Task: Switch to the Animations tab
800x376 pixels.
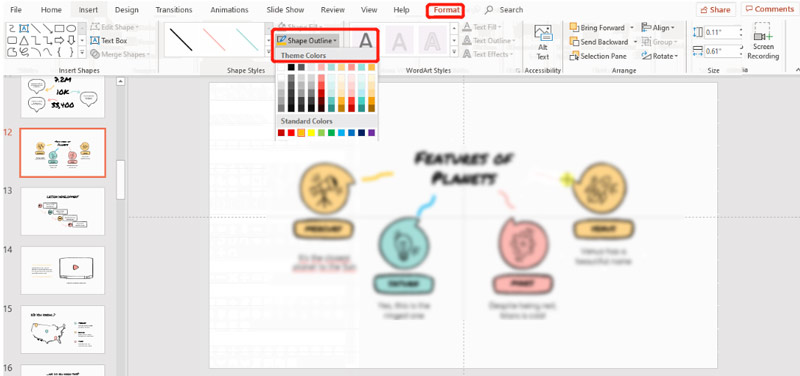Action: click(230, 10)
